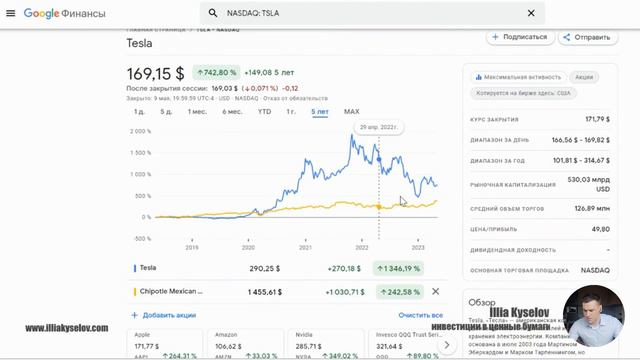This screenshot has width=640, height=360.
Task: Remove Chipotle Mexican comparison with X
Action: 436,291
